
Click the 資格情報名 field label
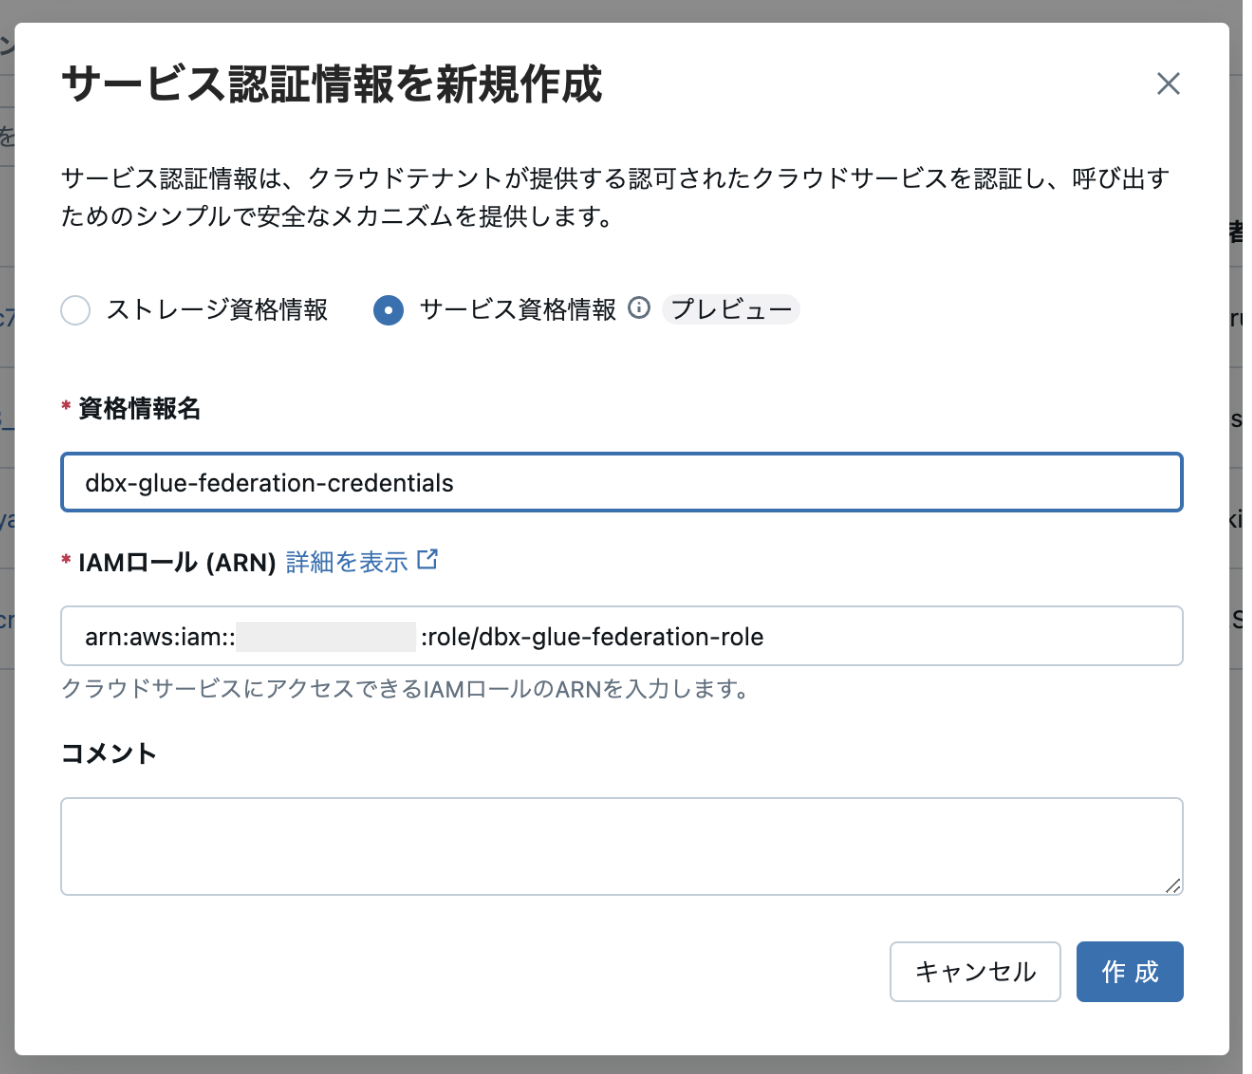click(x=140, y=408)
